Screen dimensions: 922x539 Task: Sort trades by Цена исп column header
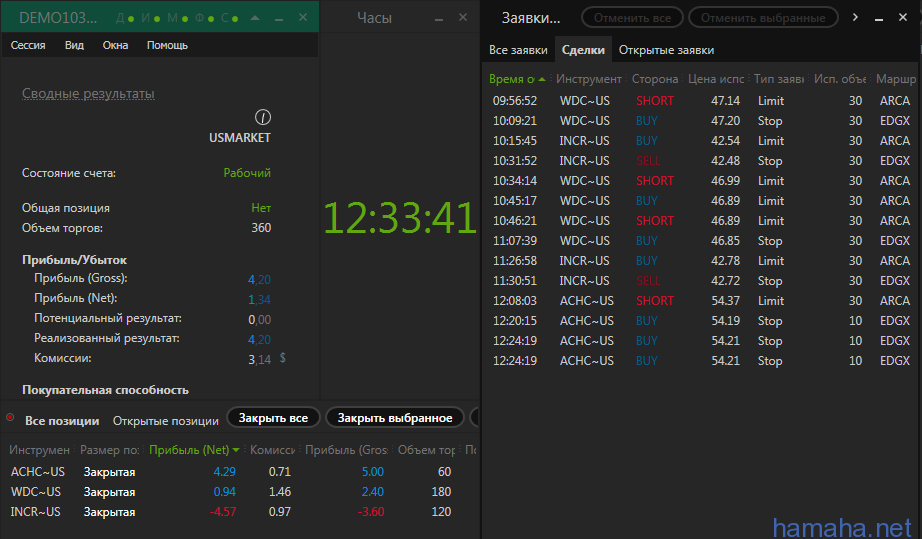pyautogui.click(x=716, y=79)
